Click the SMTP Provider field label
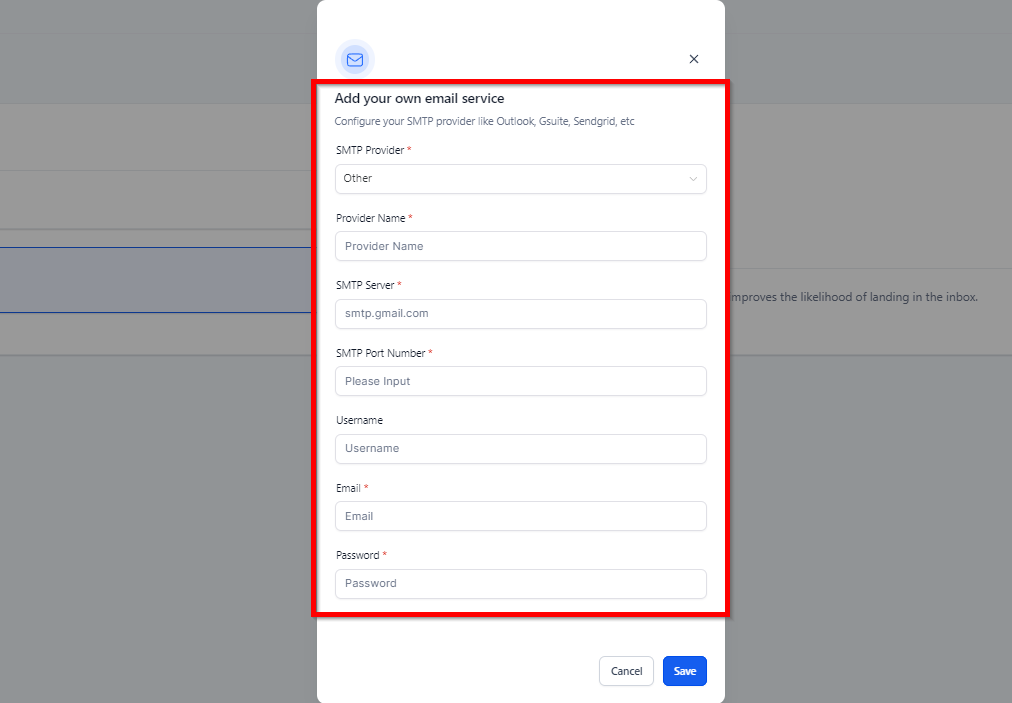 pos(370,150)
